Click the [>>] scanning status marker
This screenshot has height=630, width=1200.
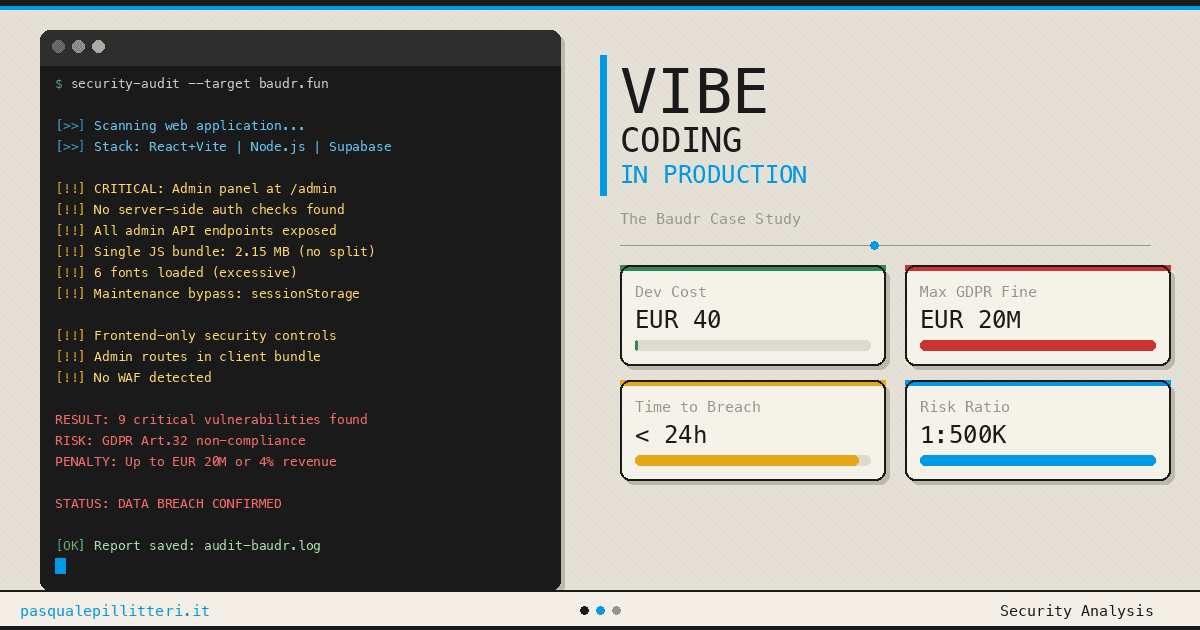tap(69, 125)
